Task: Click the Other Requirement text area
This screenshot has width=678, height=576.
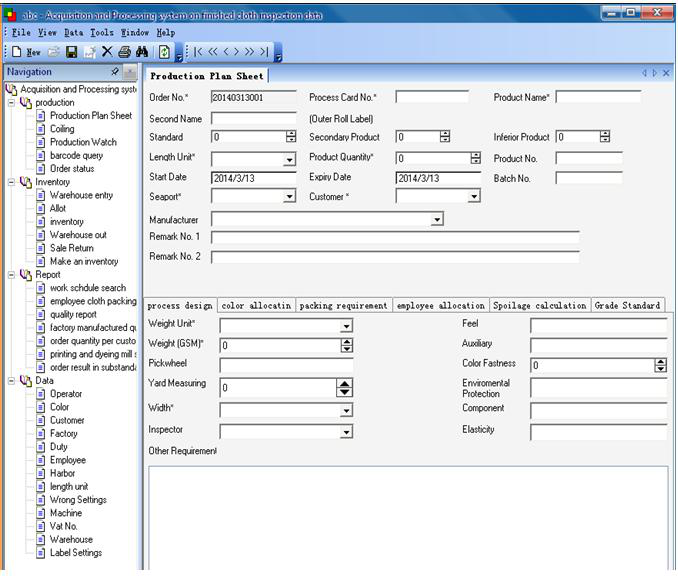Action: coord(408,518)
